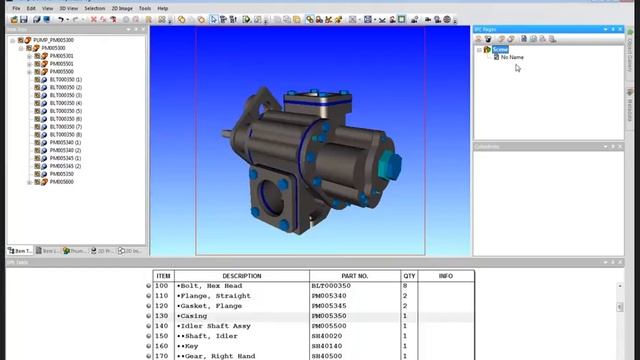Open the Object Gallery side tab
Screen dimensions: 640x360
click(630, 51)
